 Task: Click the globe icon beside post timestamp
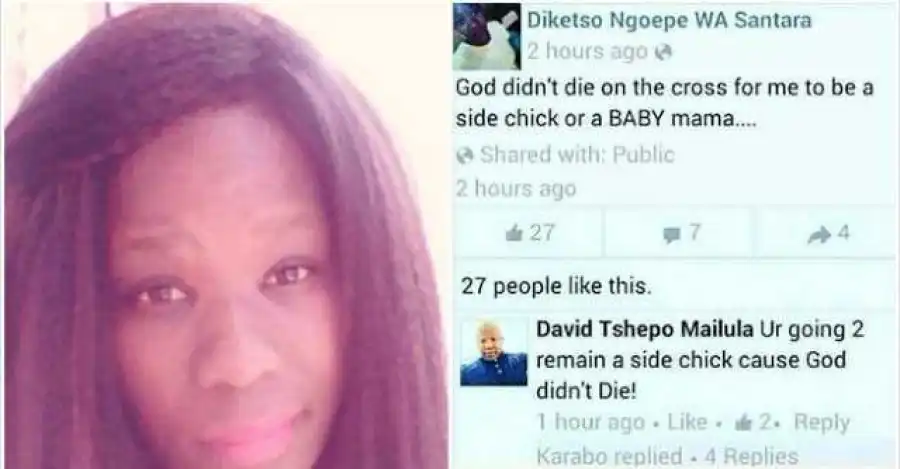coord(663,52)
